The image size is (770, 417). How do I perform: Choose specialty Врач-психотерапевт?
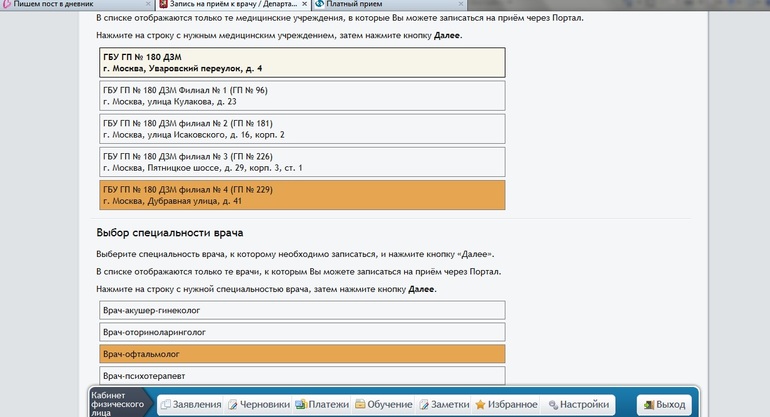point(302,376)
